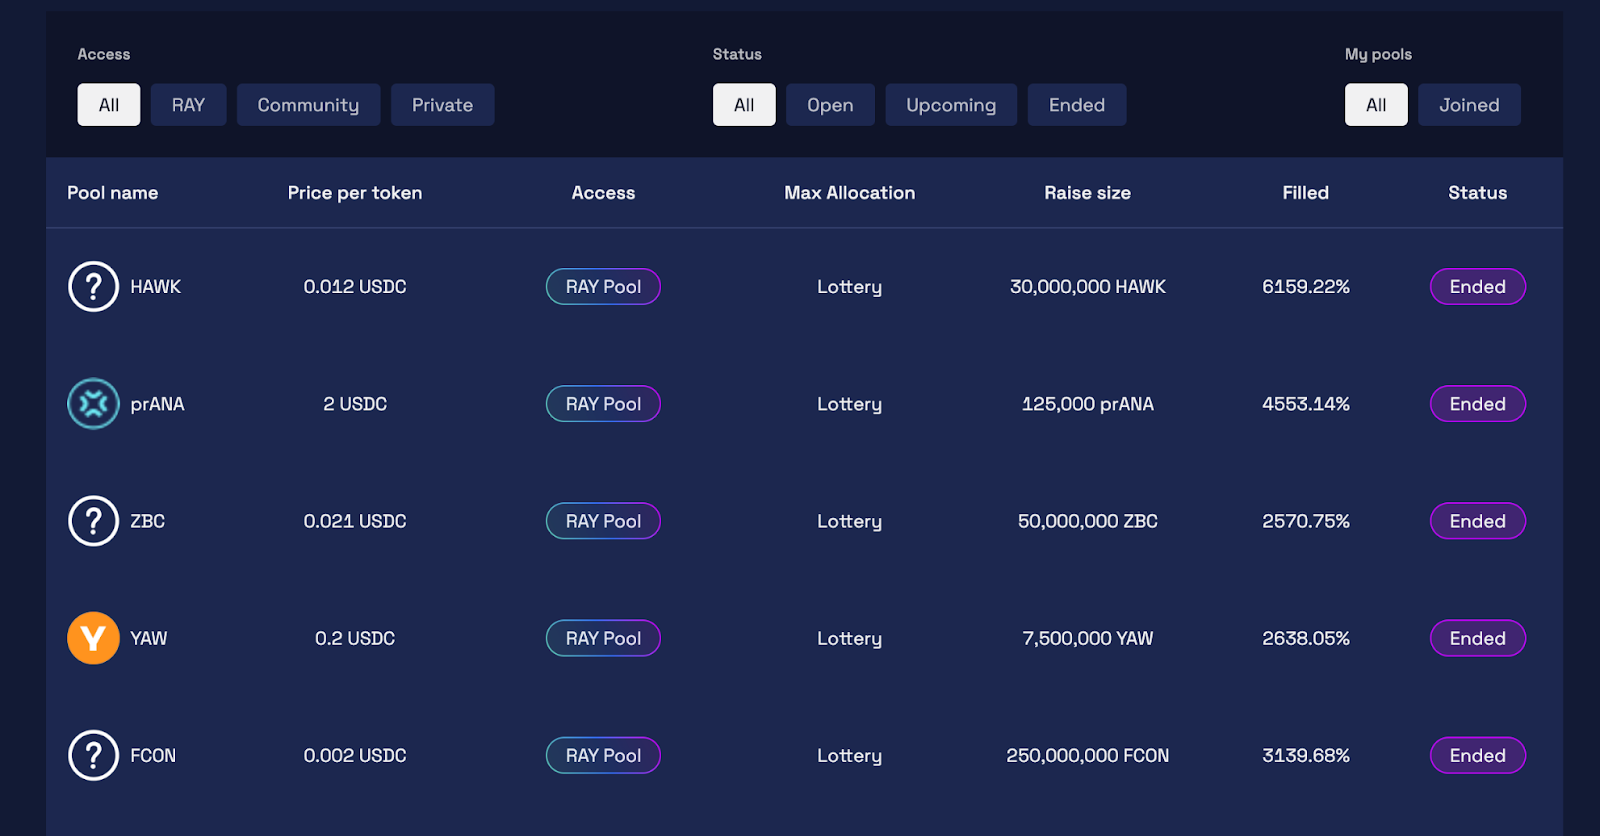
Task: Click Lottery allocation in the YAW row
Action: coord(850,638)
